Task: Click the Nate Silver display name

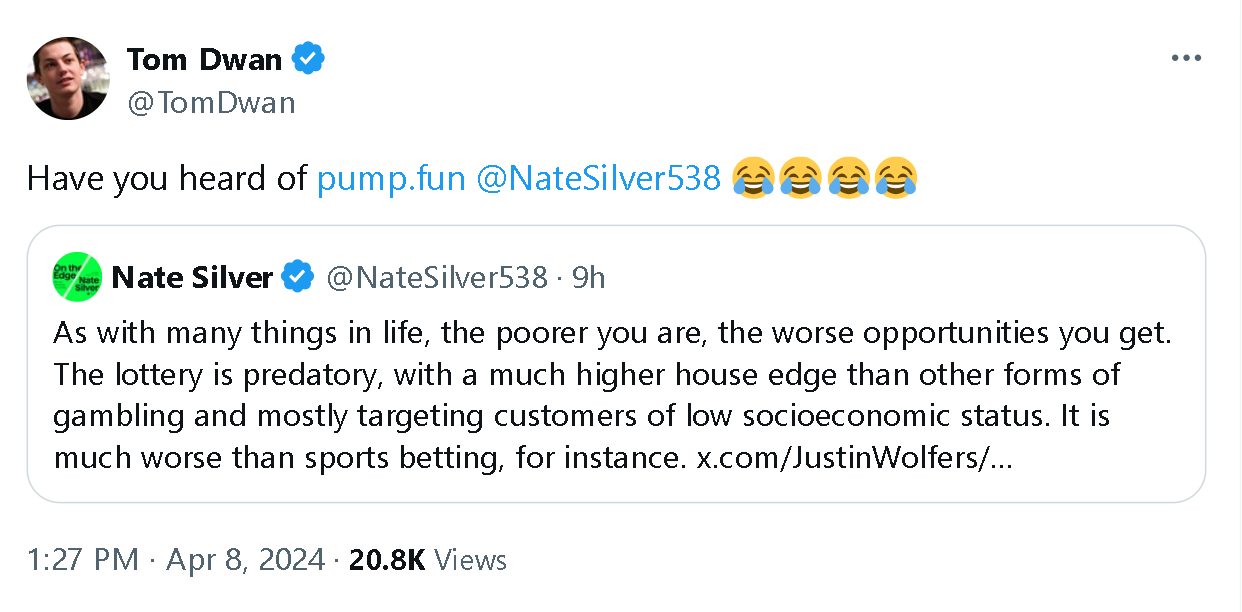Action: pyautogui.click(x=192, y=277)
